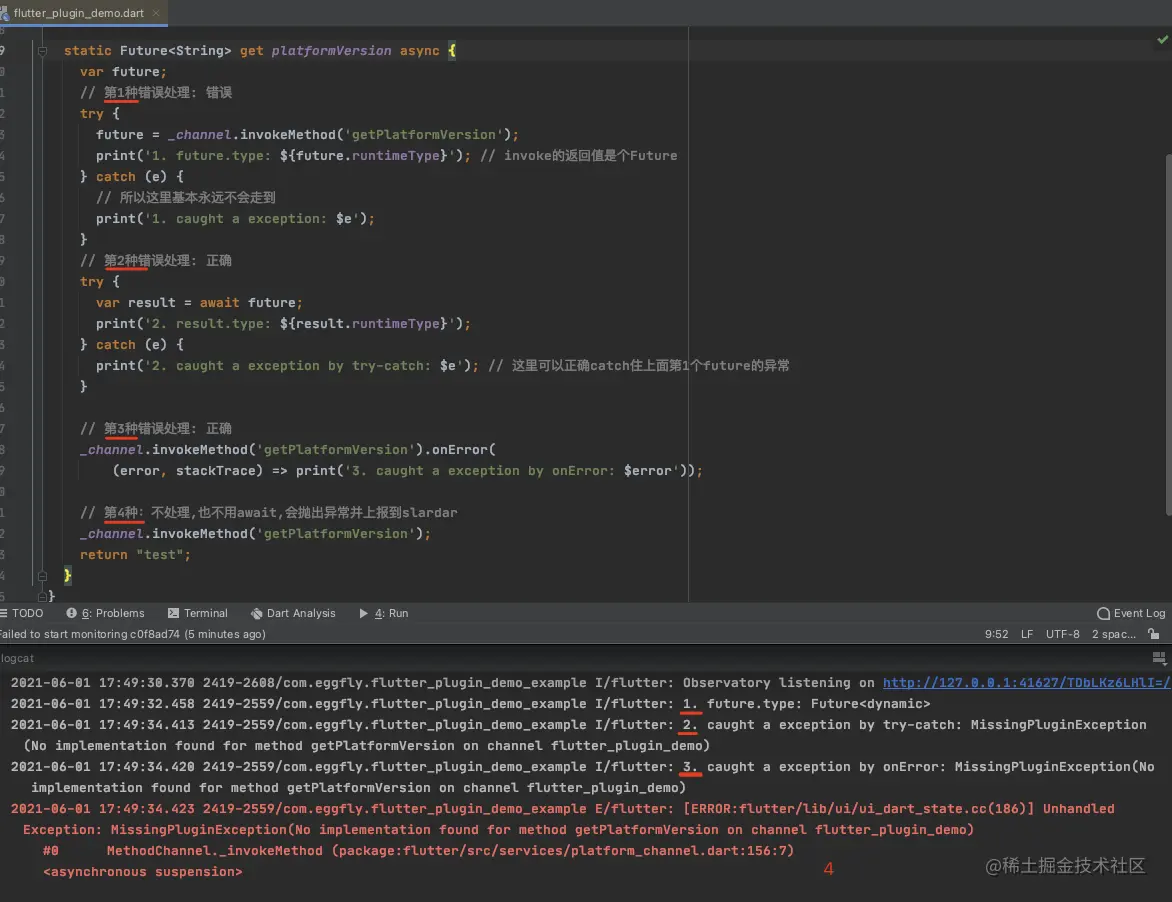Viewport: 1172px width, 902px height.
Task: Click the 第4种 comment mentioning slardar
Action: (268, 513)
